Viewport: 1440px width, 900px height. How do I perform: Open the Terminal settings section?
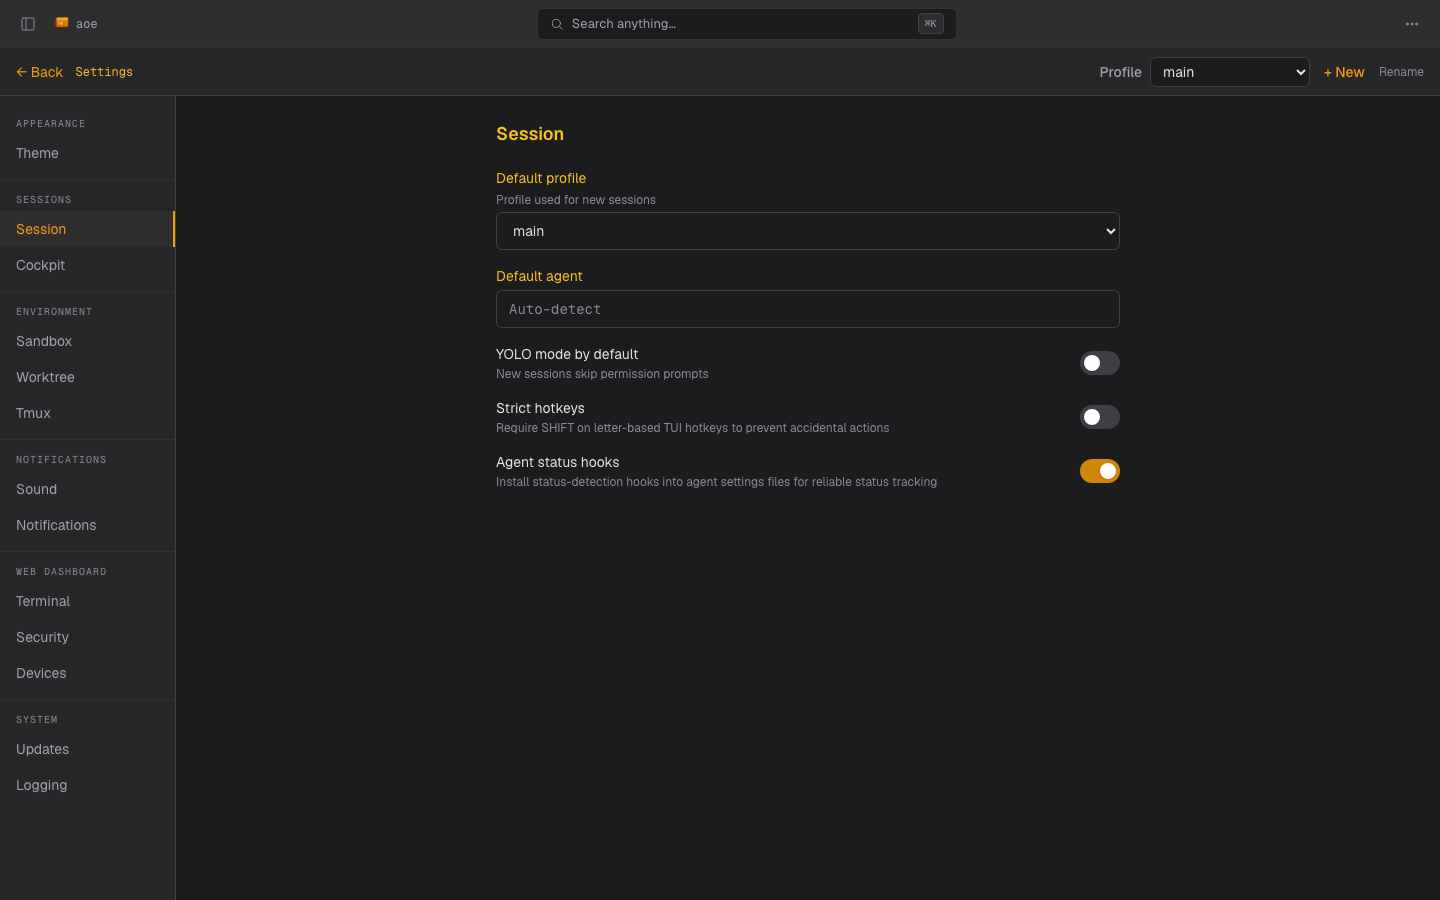click(x=87, y=601)
